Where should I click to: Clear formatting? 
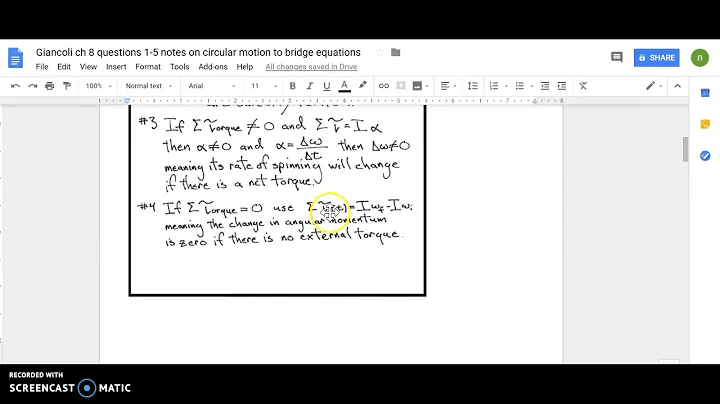(583, 86)
